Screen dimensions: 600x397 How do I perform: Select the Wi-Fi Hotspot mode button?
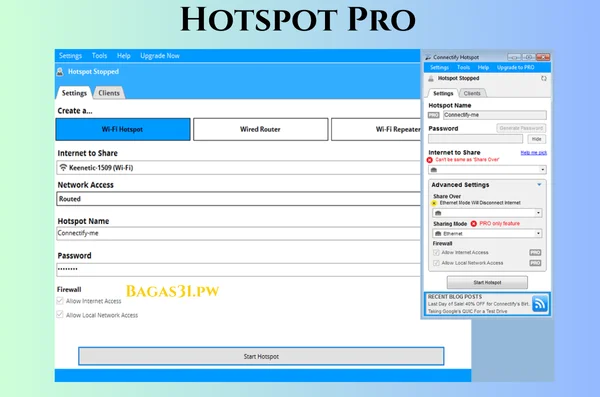click(x=123, y=129)
